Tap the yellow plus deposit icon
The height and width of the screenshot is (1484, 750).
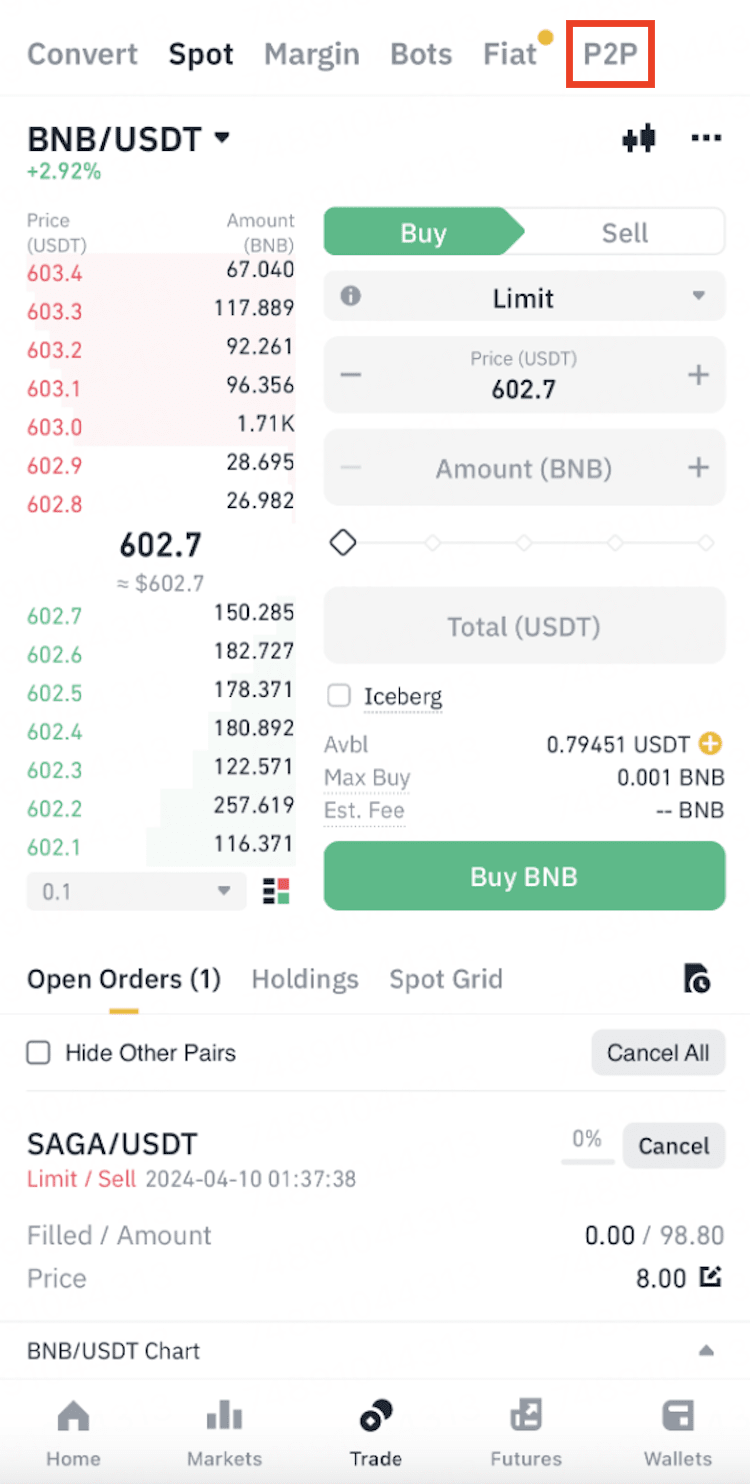click(x=710, y=744)
